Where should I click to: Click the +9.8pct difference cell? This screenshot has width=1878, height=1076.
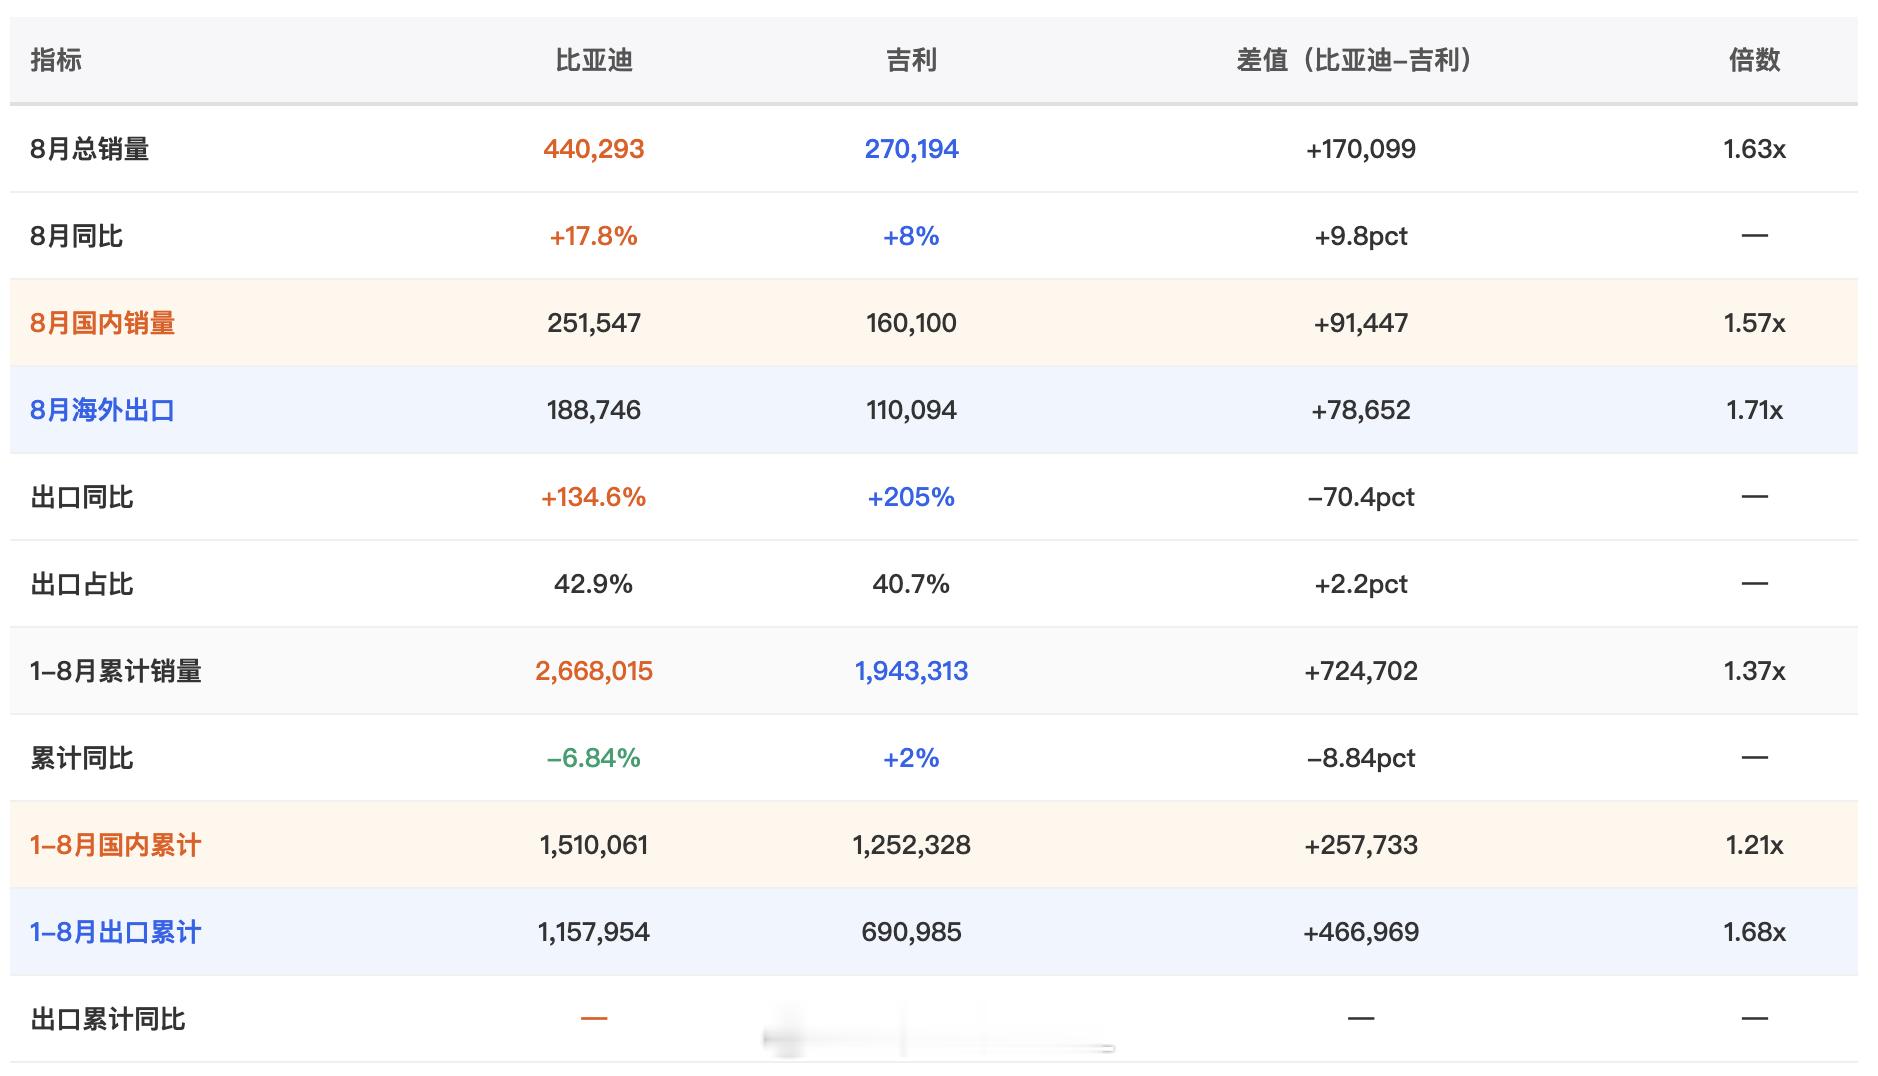click(x=1360, y=236)
